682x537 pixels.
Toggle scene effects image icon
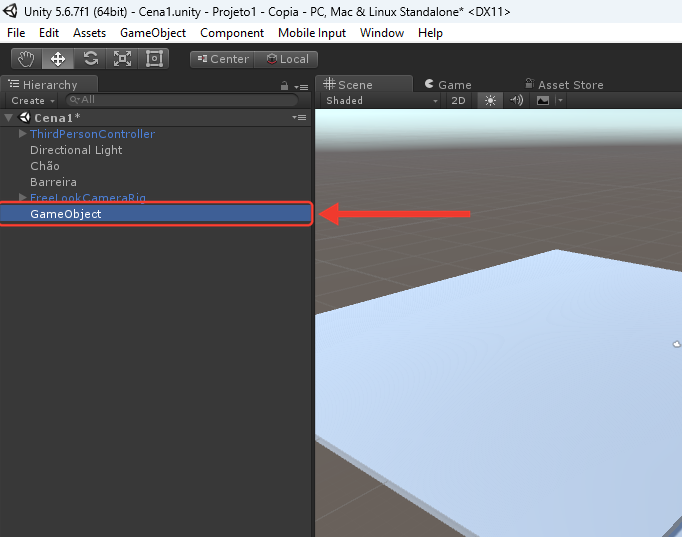[543, 100]
